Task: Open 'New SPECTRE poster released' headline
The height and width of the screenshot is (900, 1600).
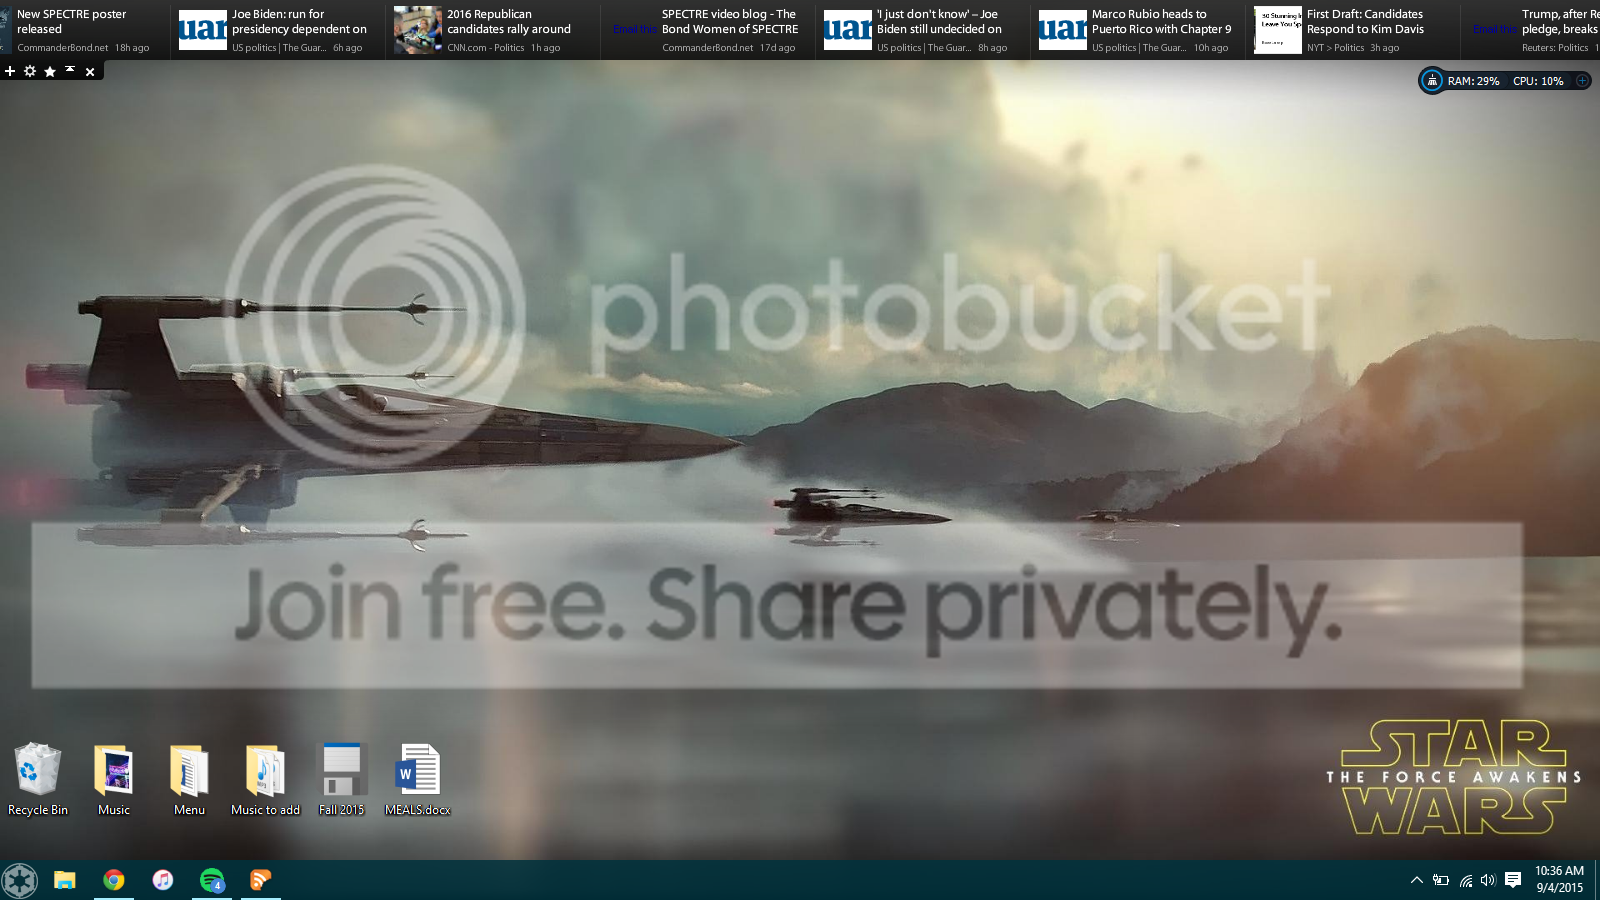Action: (x=72, y=22)
